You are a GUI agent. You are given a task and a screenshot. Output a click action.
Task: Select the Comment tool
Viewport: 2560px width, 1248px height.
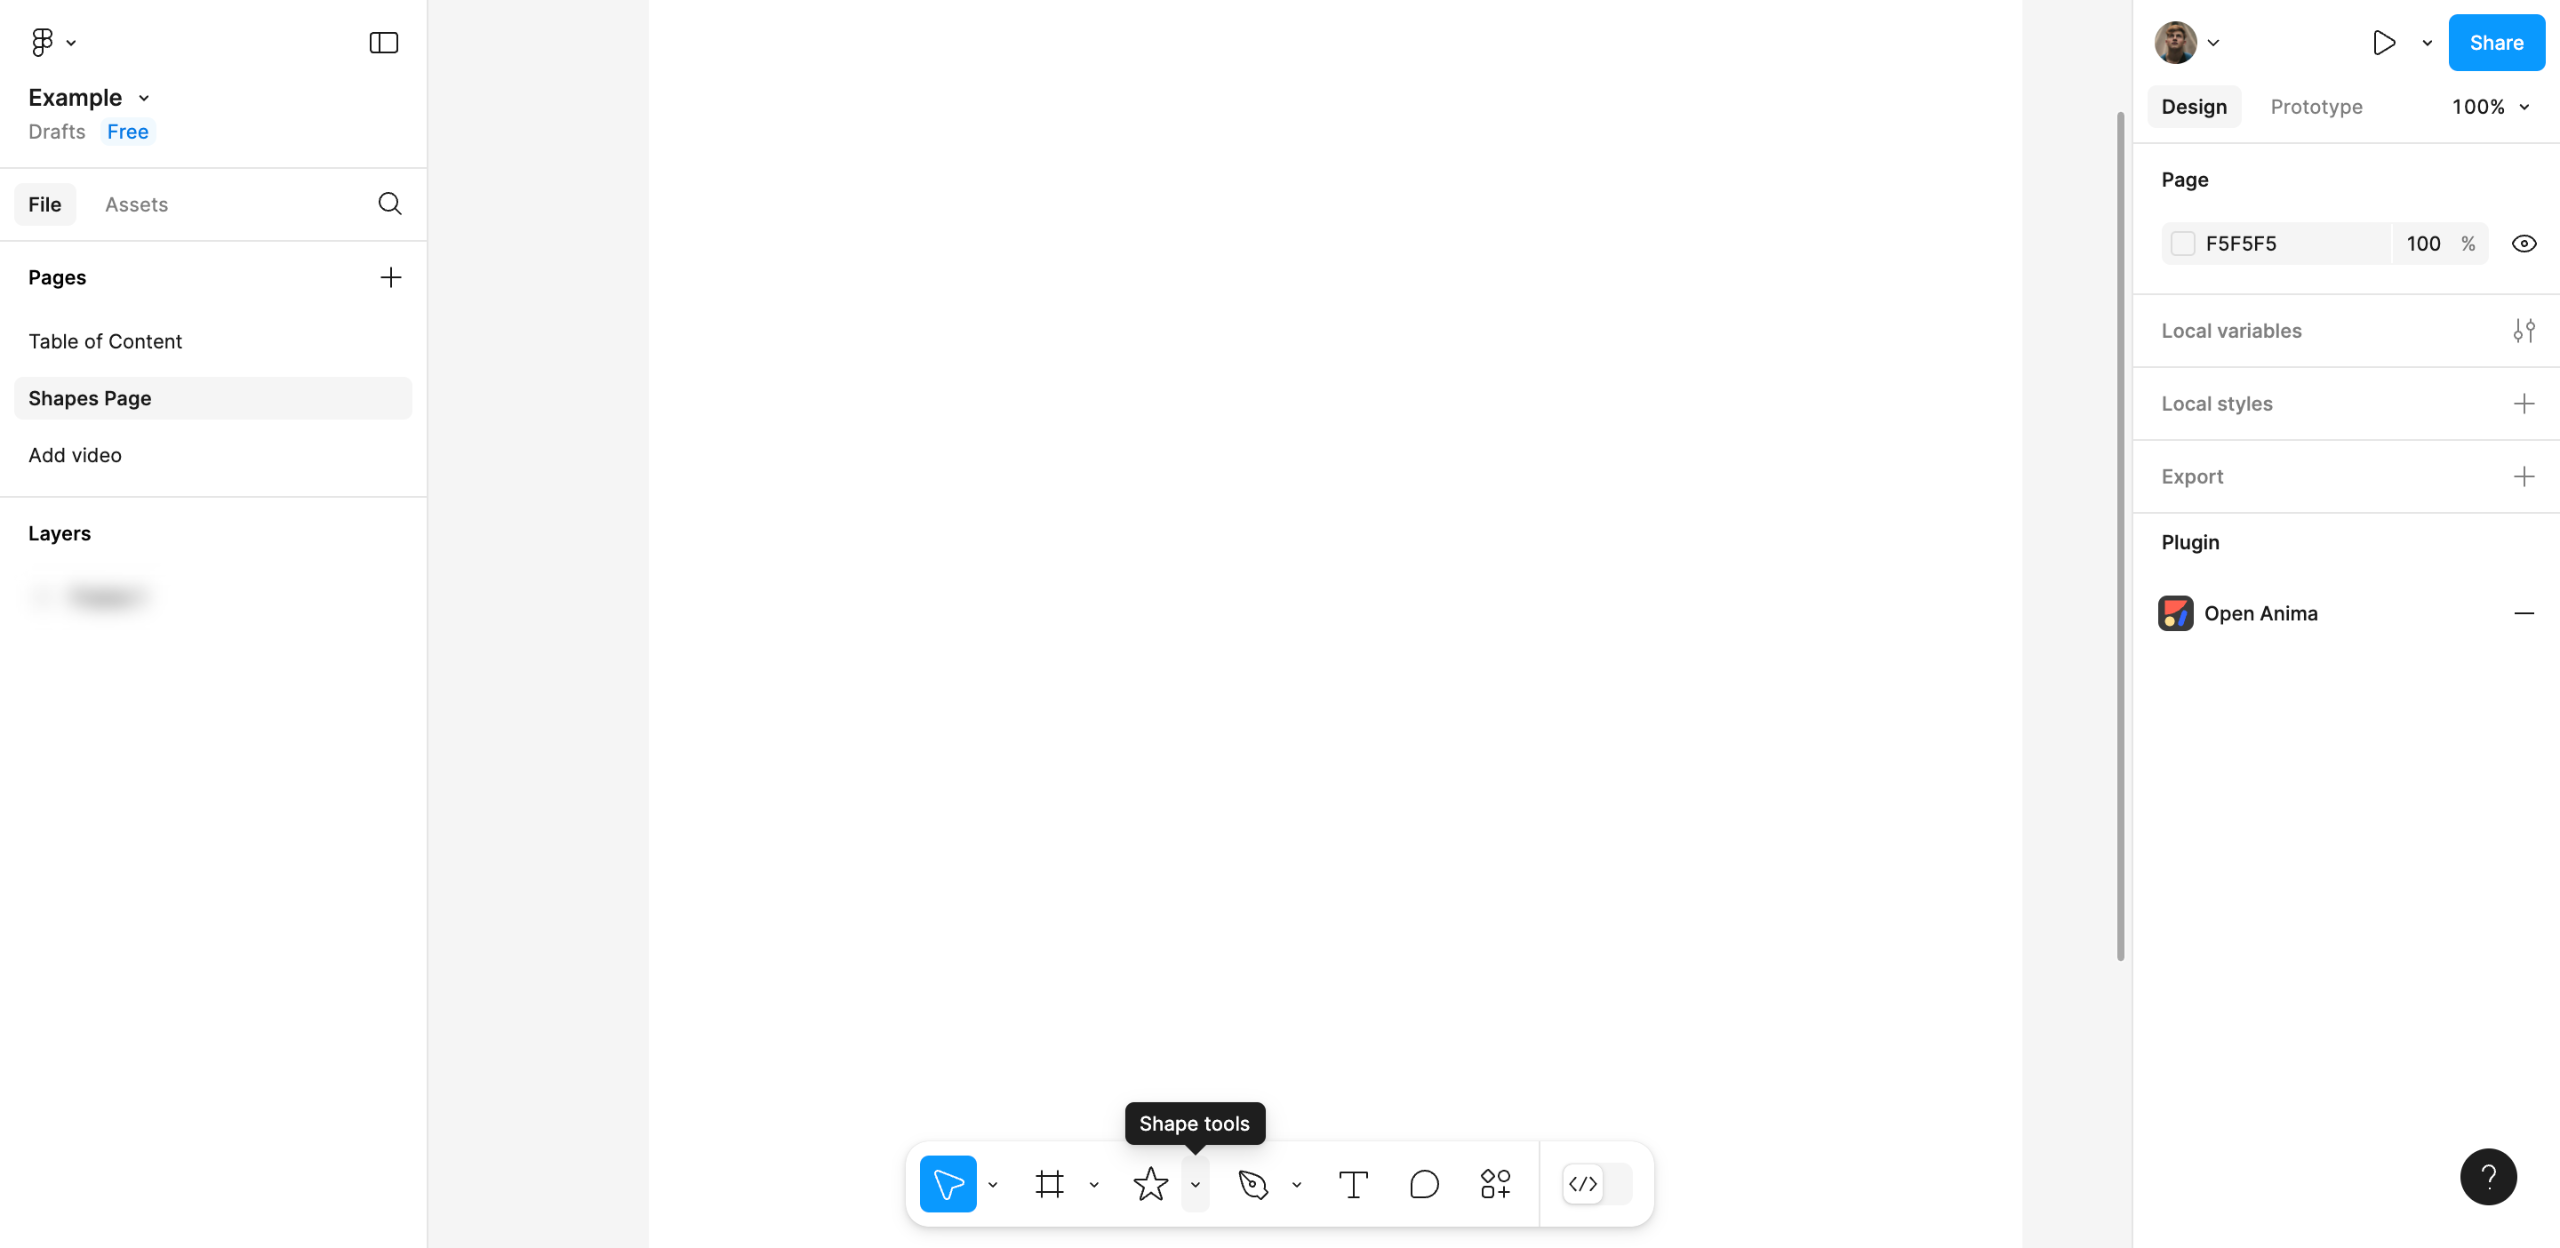click(1424, 1184)
